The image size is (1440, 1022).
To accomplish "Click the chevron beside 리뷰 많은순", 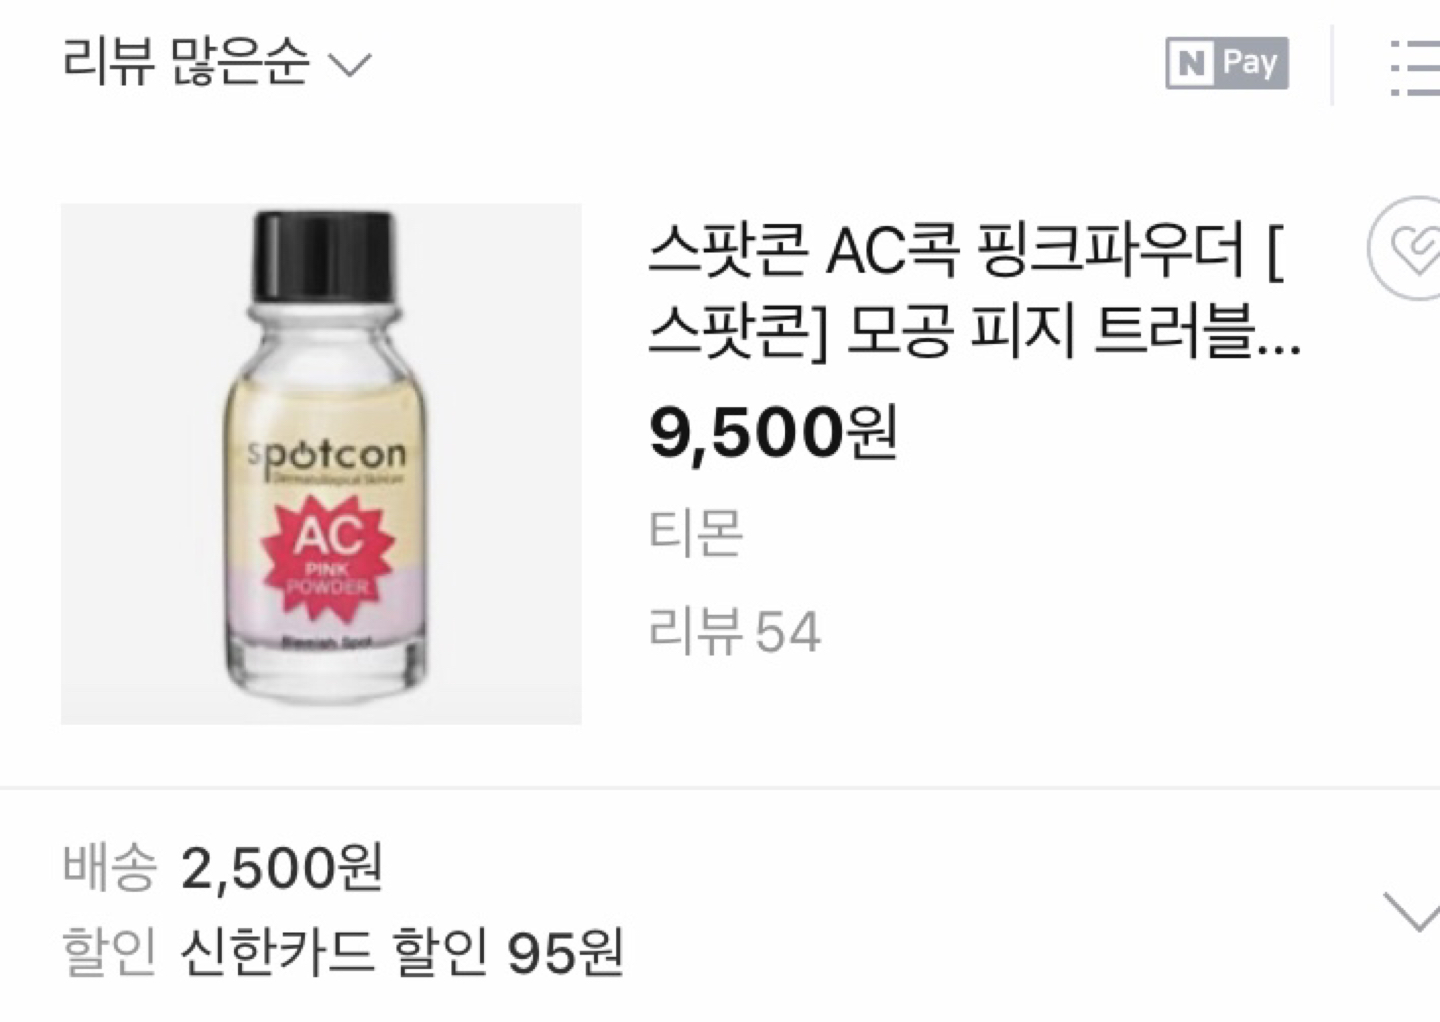I will 350,66.
